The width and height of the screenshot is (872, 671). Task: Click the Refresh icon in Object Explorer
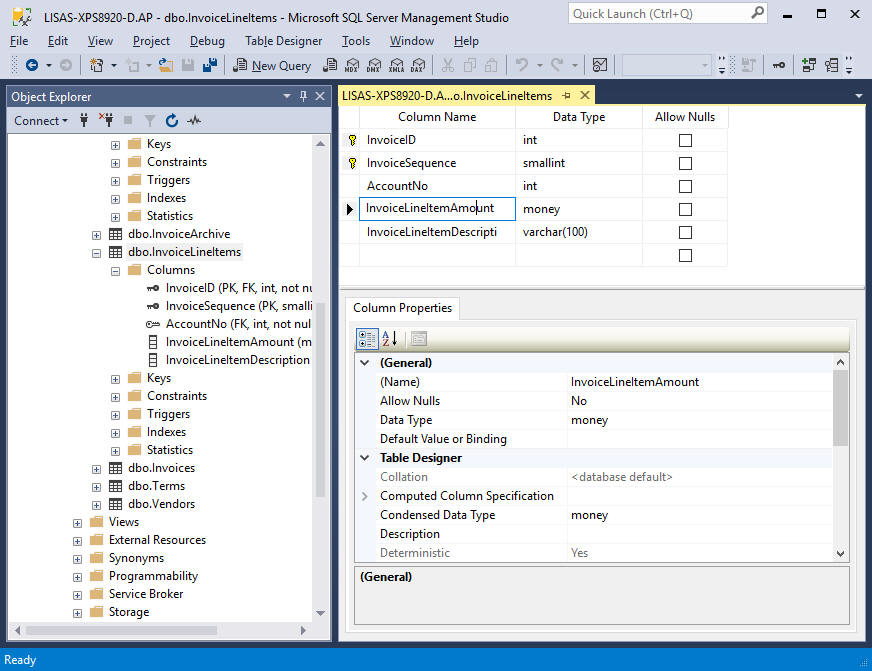click(172, 121)
